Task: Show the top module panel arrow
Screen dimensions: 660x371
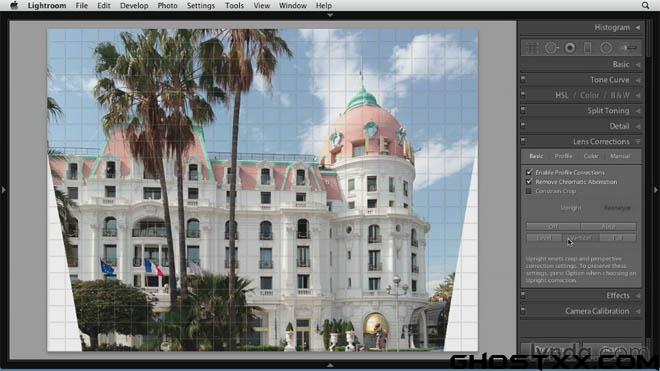Action: (x=330, y=15)
